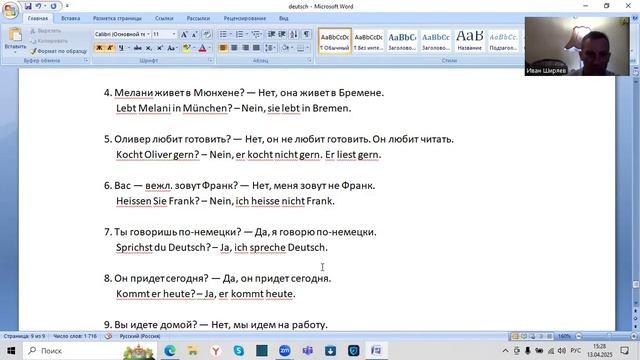Open the Вид tab
The width and height of the screenshot is (640, 360).
pyautogui.click(x=284, y=18)
